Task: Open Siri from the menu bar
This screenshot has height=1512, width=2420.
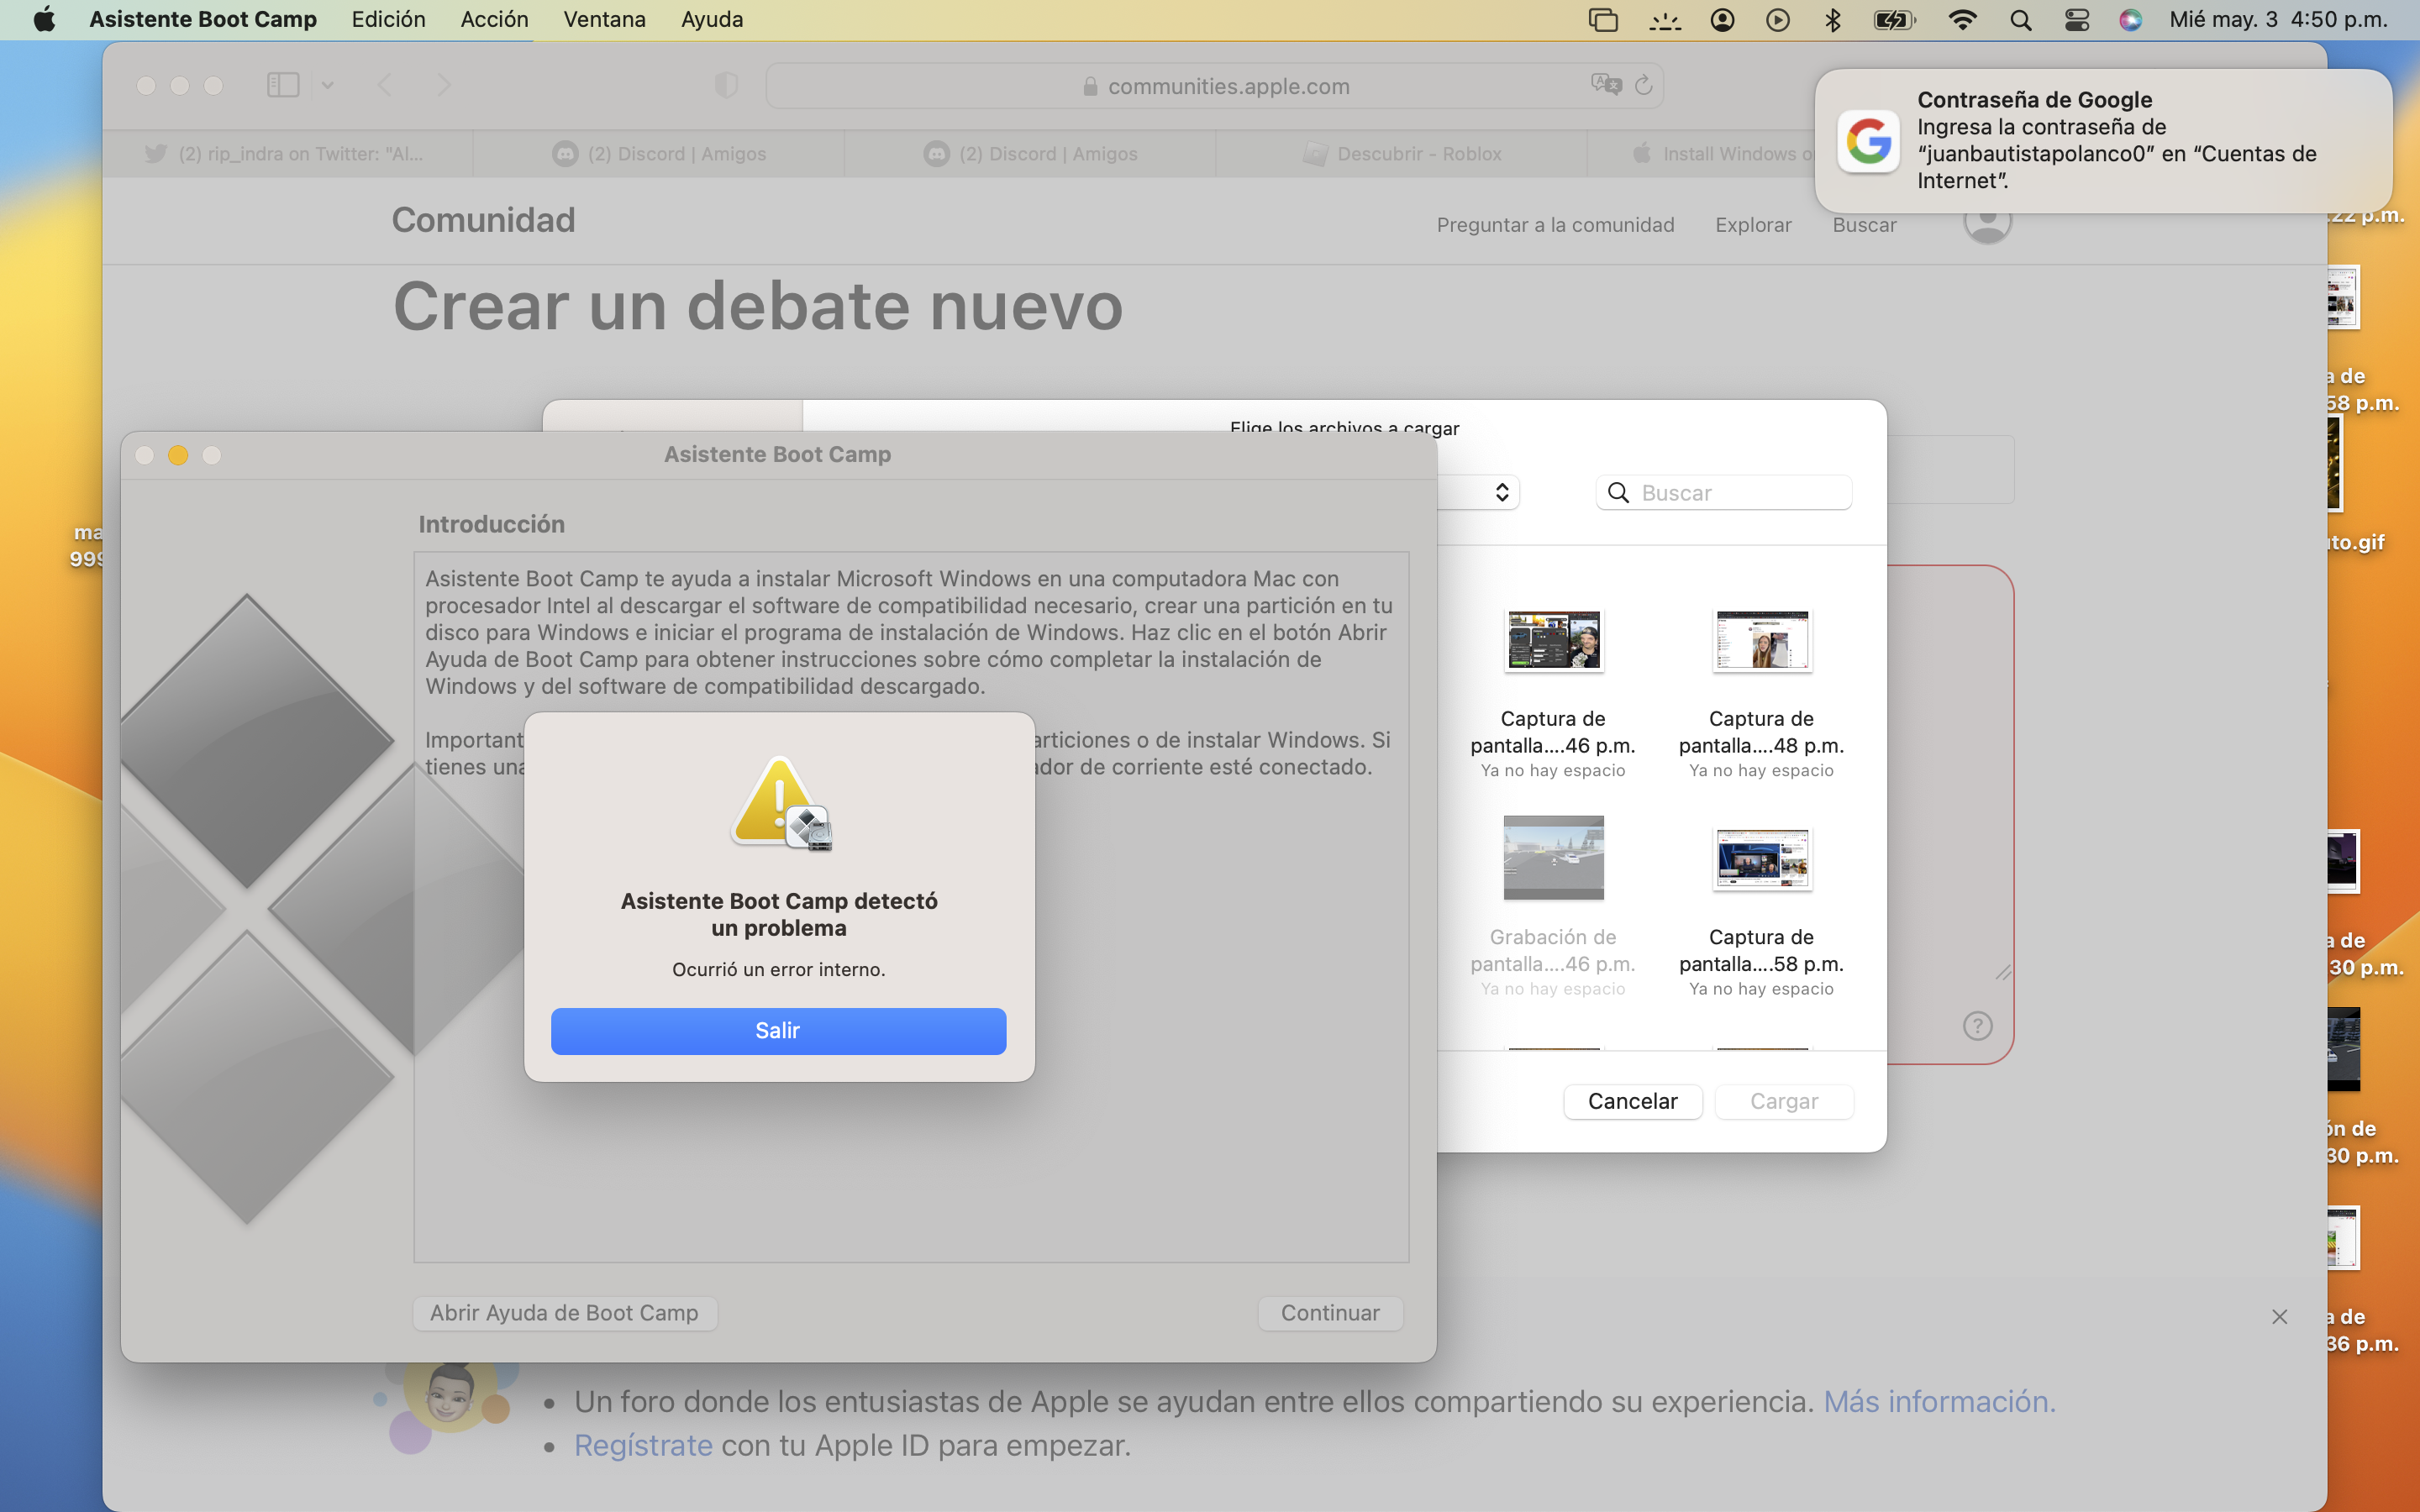Action: 2130,20
